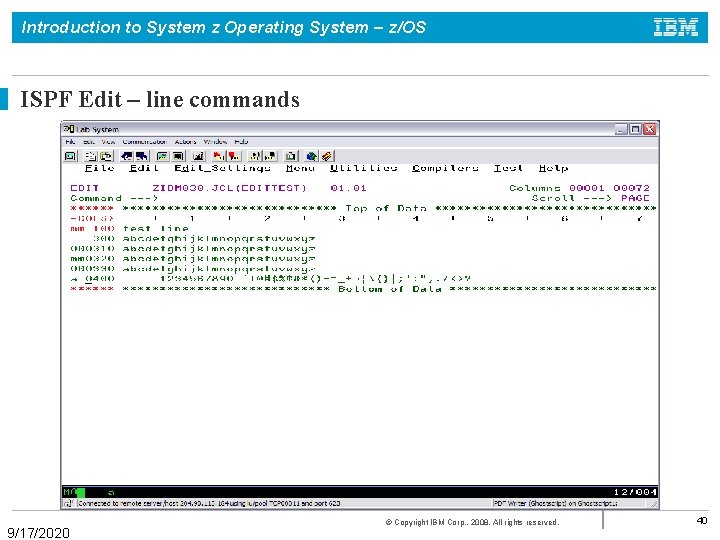Click the 'Connected to remote server' status text
This screenshot has height=540, width=720.
(209, 503)
